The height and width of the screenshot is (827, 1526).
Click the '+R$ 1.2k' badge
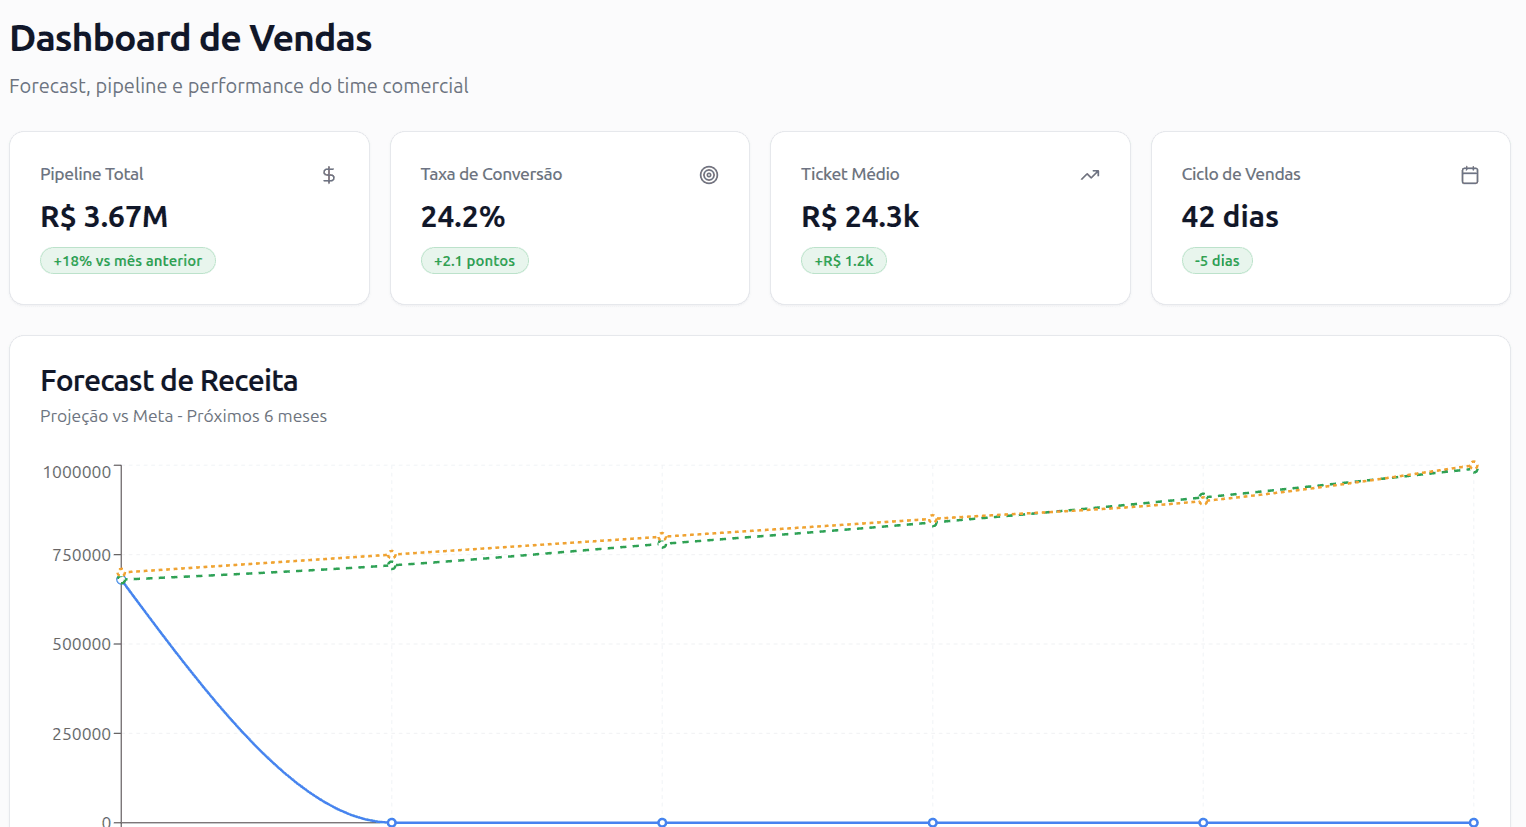point(844,260)
